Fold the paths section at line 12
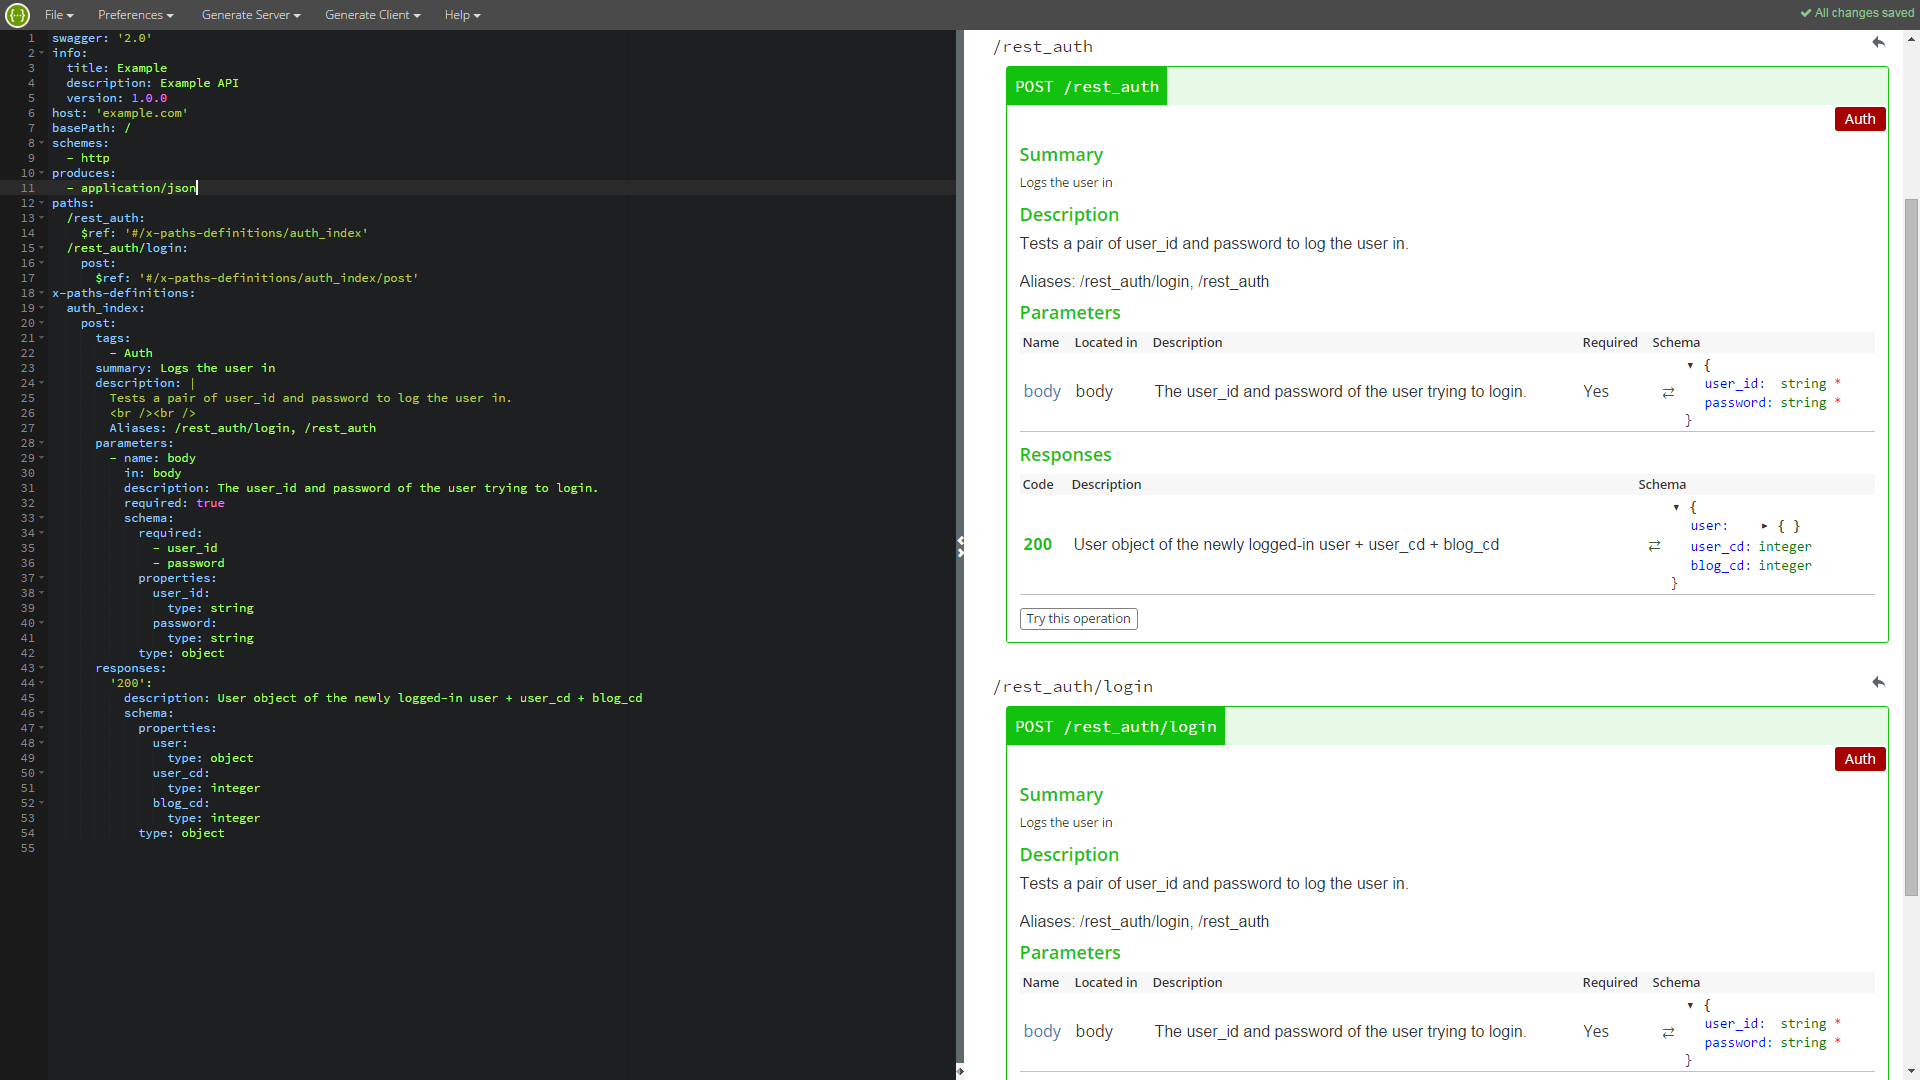Image resolution: width=1920 pixels, height=1080 pixels. click(x=42, y=203)
